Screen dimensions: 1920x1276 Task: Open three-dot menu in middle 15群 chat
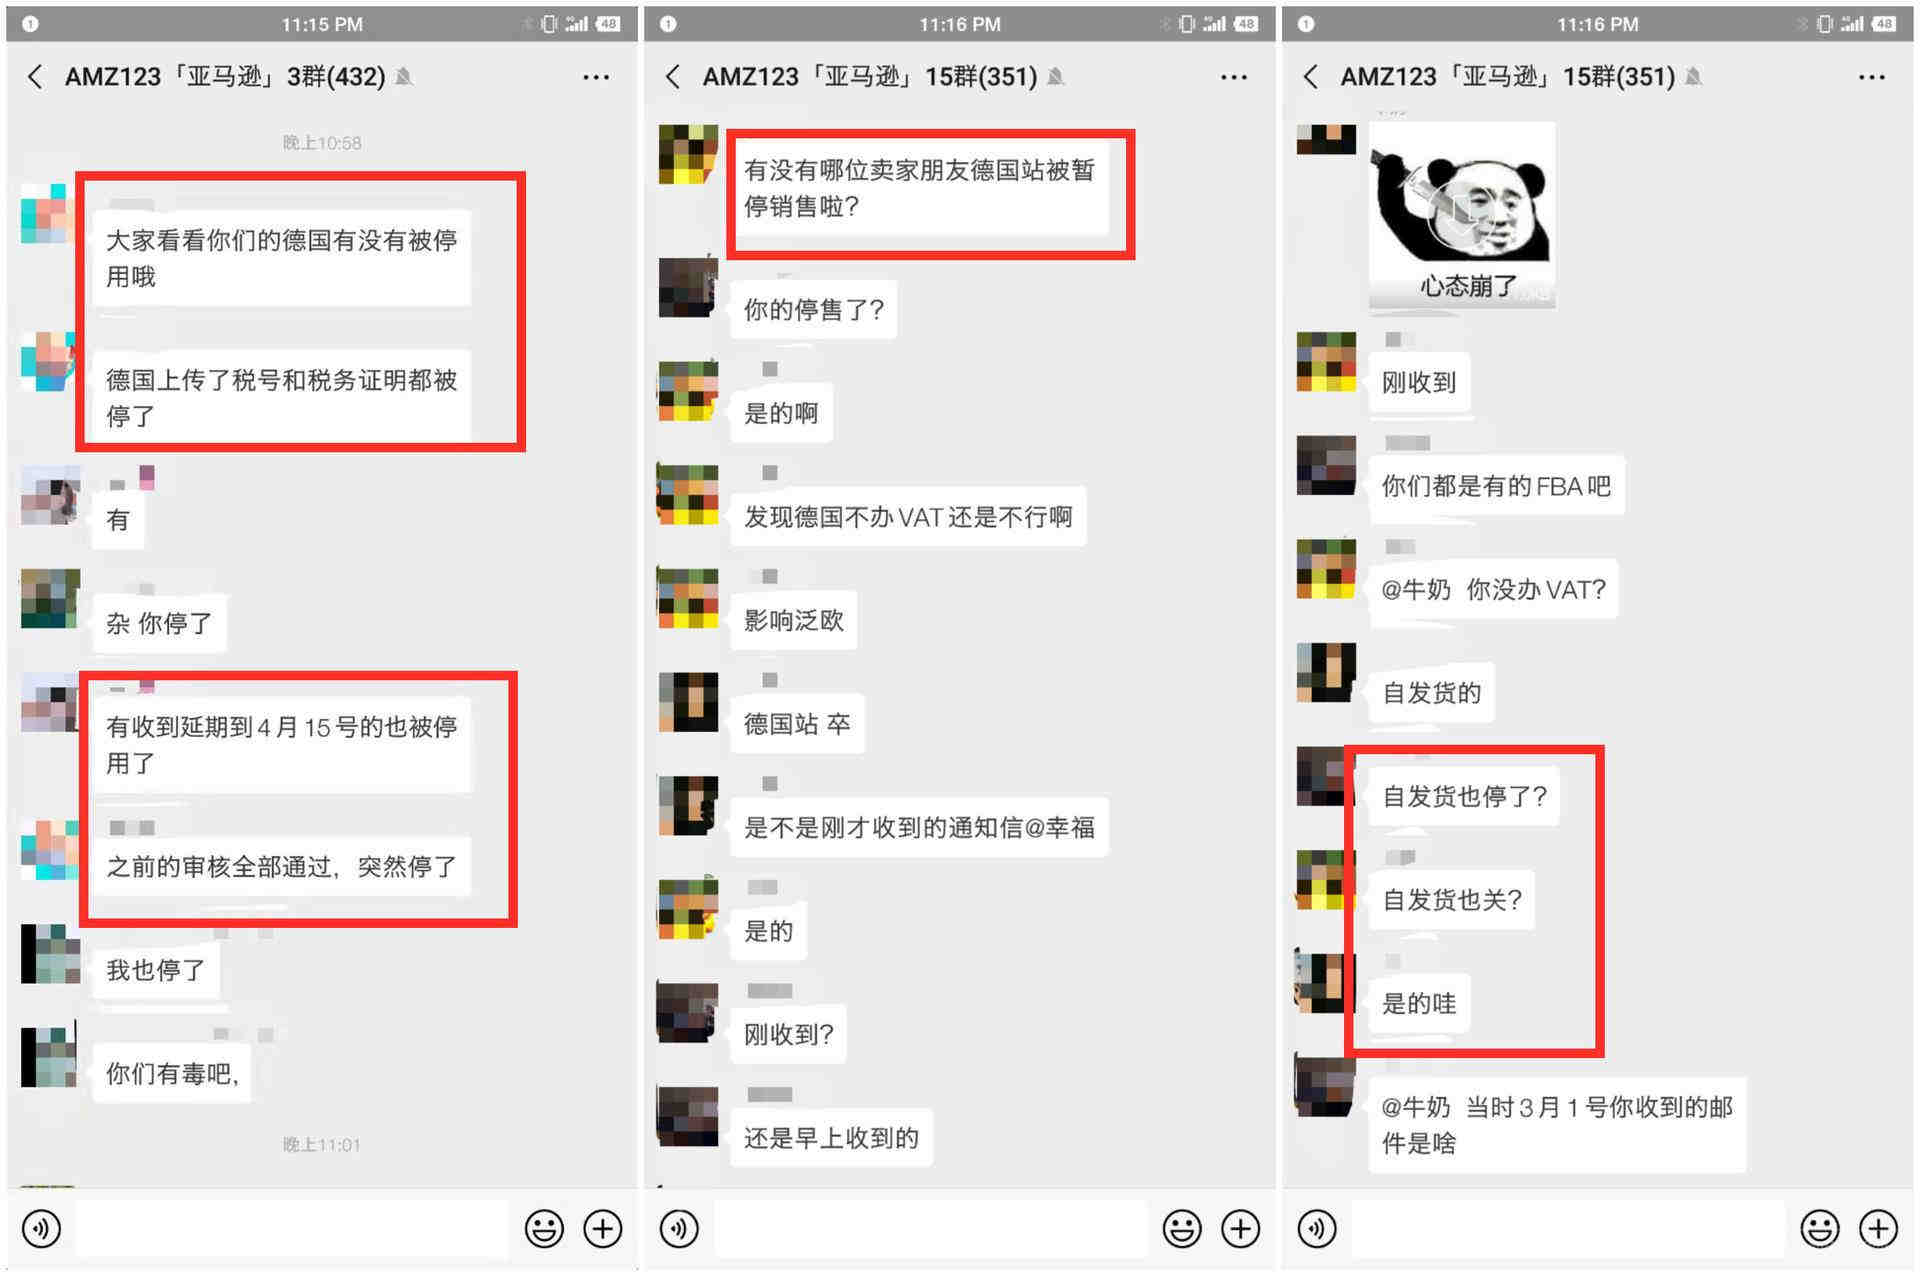tap(1234, 77)
